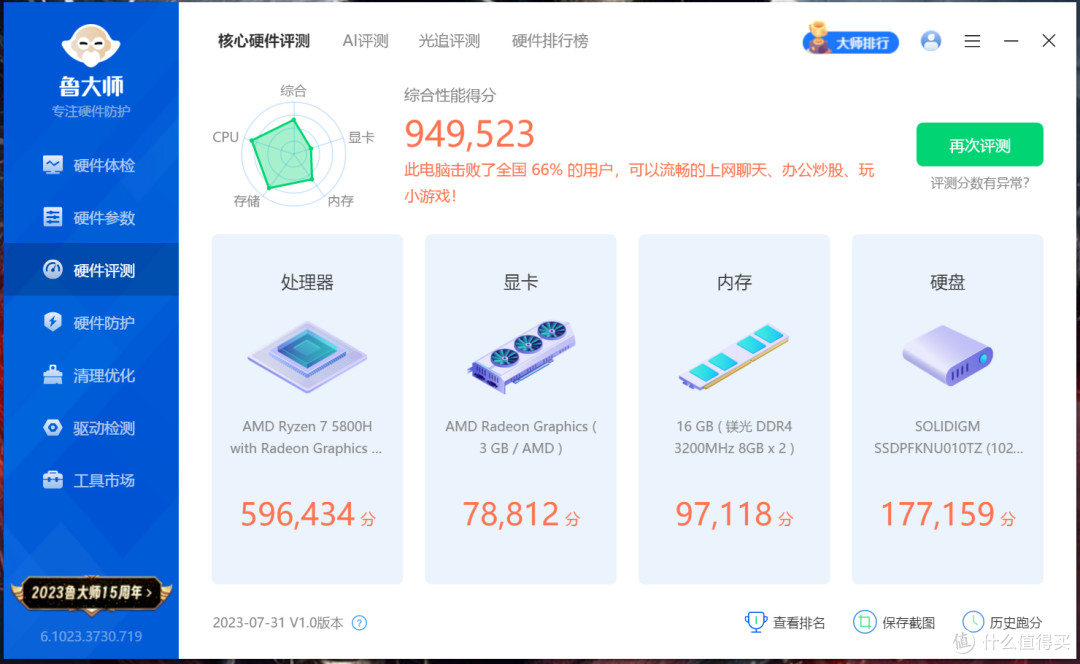The height and width of the screenshot is (664, 1080).
Task: Open 硬件防护 in the sidebar
Action: tap(91, 322)
